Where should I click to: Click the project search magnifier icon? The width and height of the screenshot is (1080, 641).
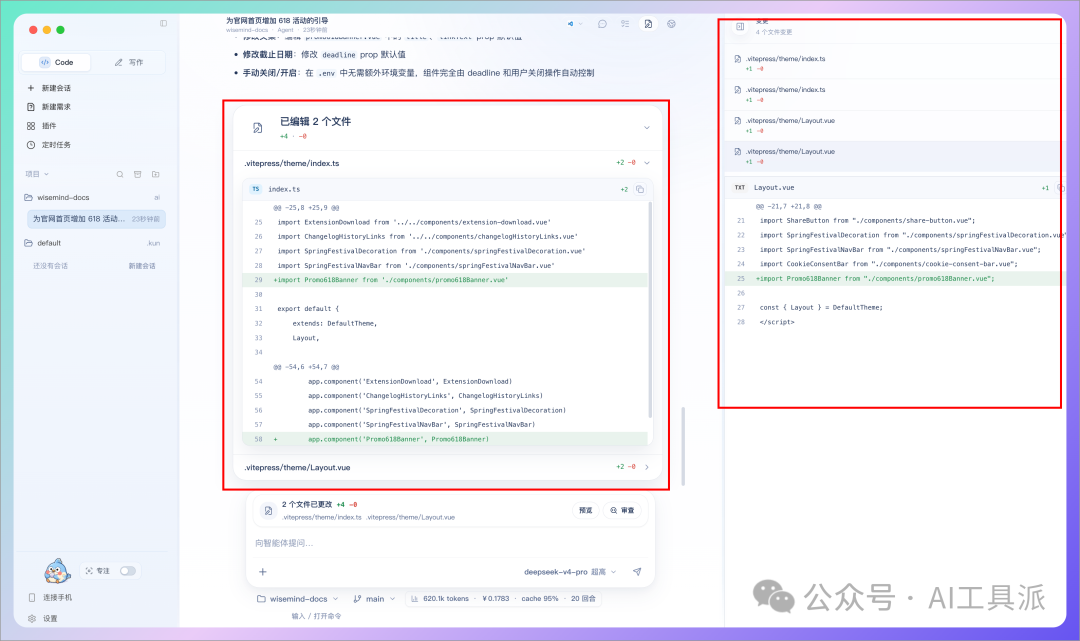[x=120, y=174]
